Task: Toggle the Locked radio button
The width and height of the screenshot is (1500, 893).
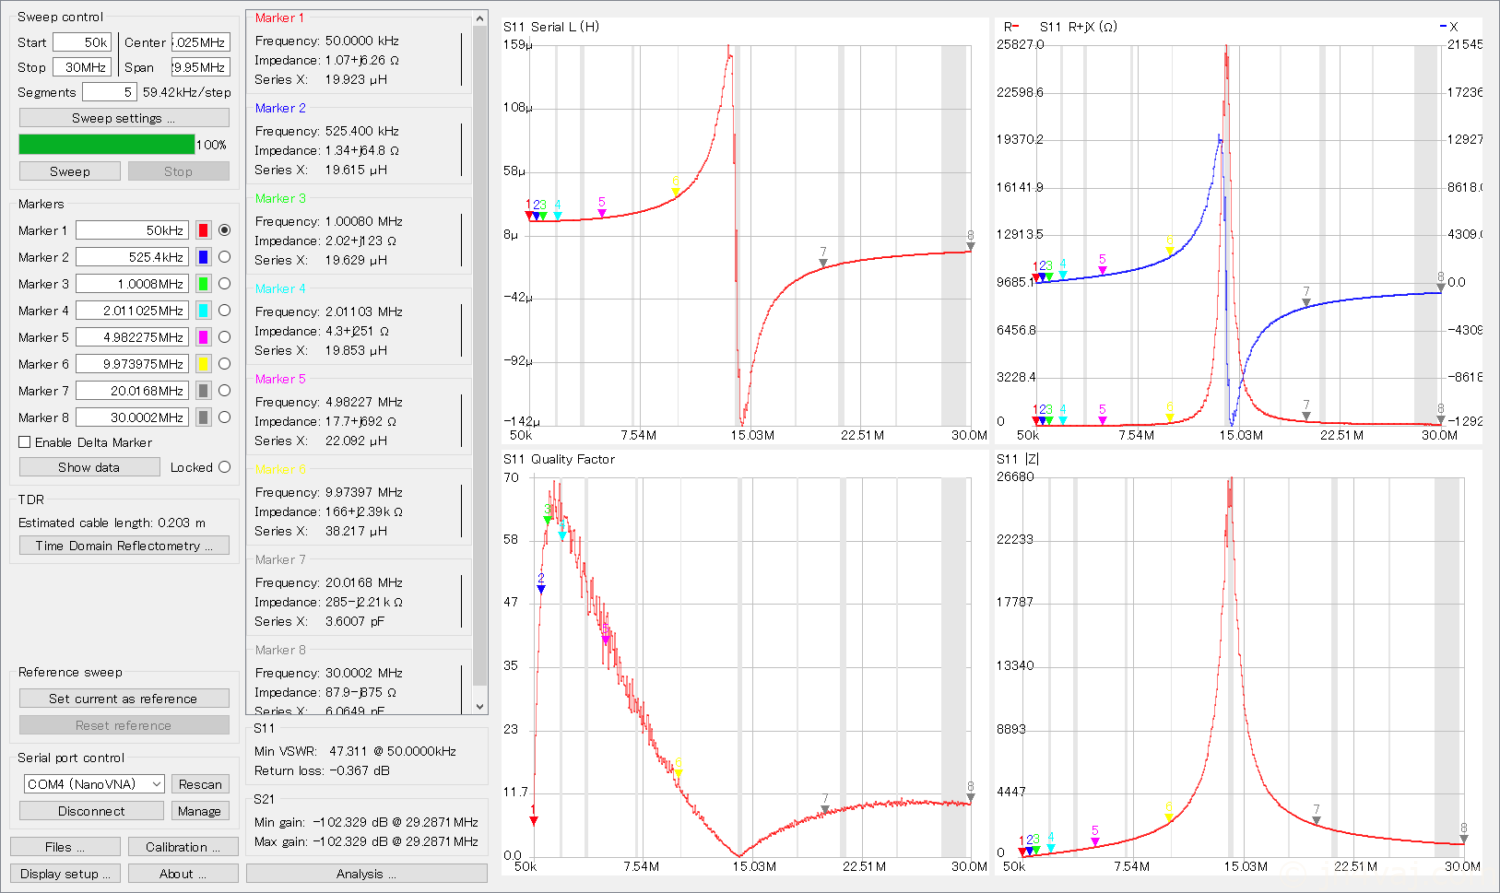Action: coord(224,467)
